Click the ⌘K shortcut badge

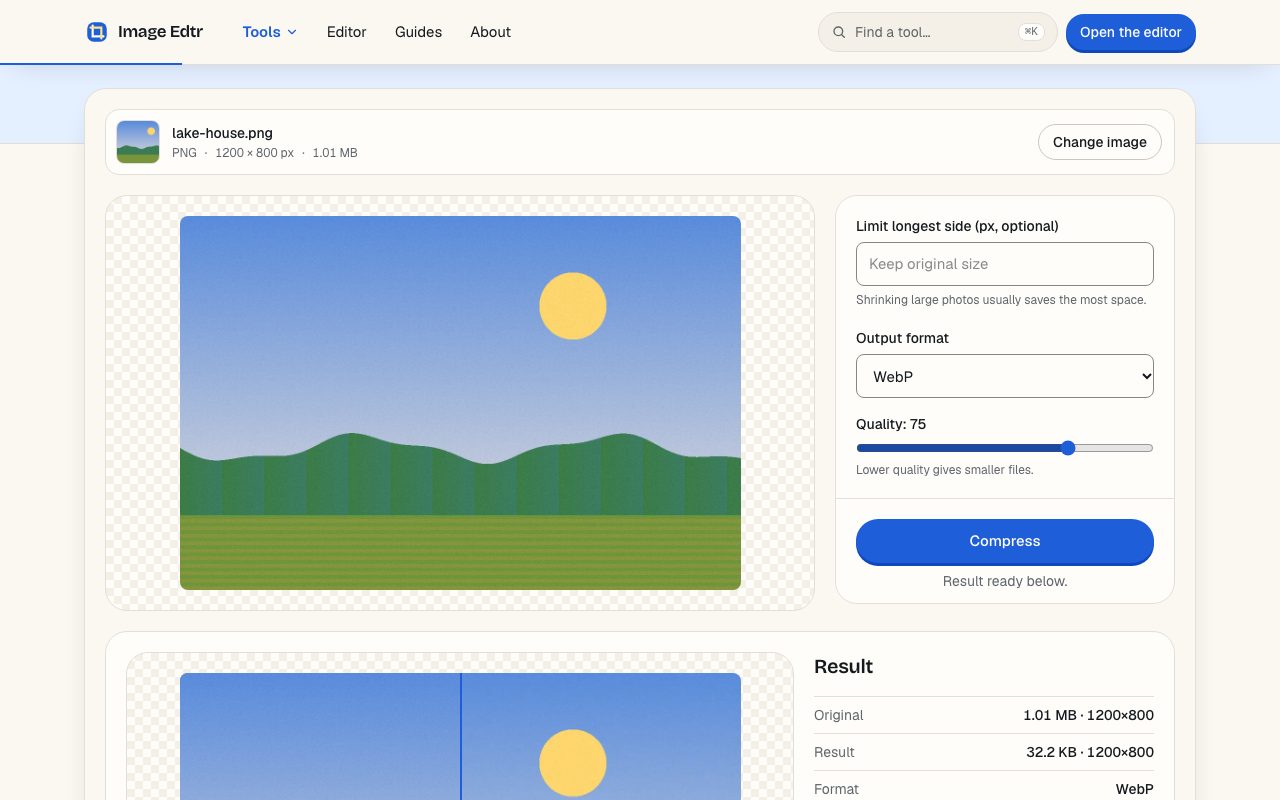pyautogui.click(x=1031, y=32)
